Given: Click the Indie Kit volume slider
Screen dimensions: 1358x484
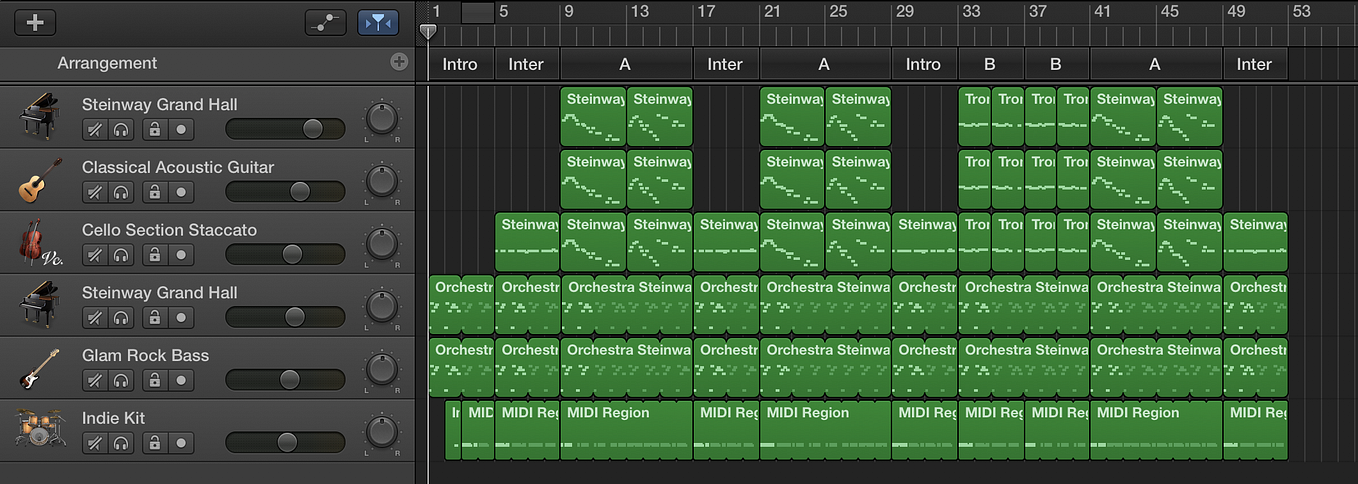Looking at the screenshot, I should (285, 442).
